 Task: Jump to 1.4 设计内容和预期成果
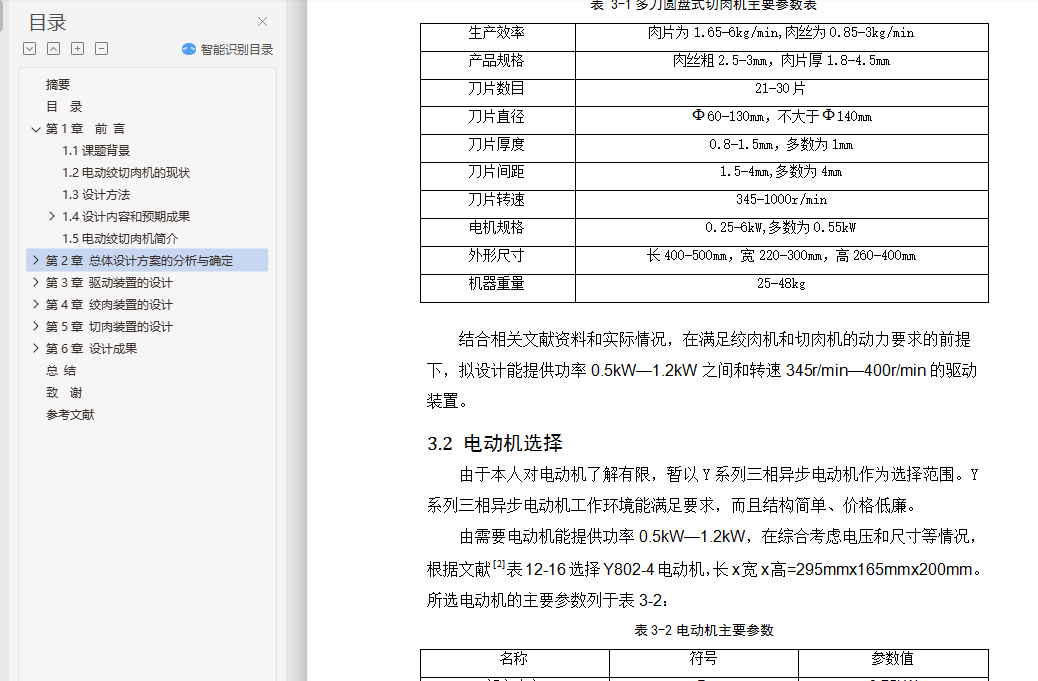click(x=126, y=216)
